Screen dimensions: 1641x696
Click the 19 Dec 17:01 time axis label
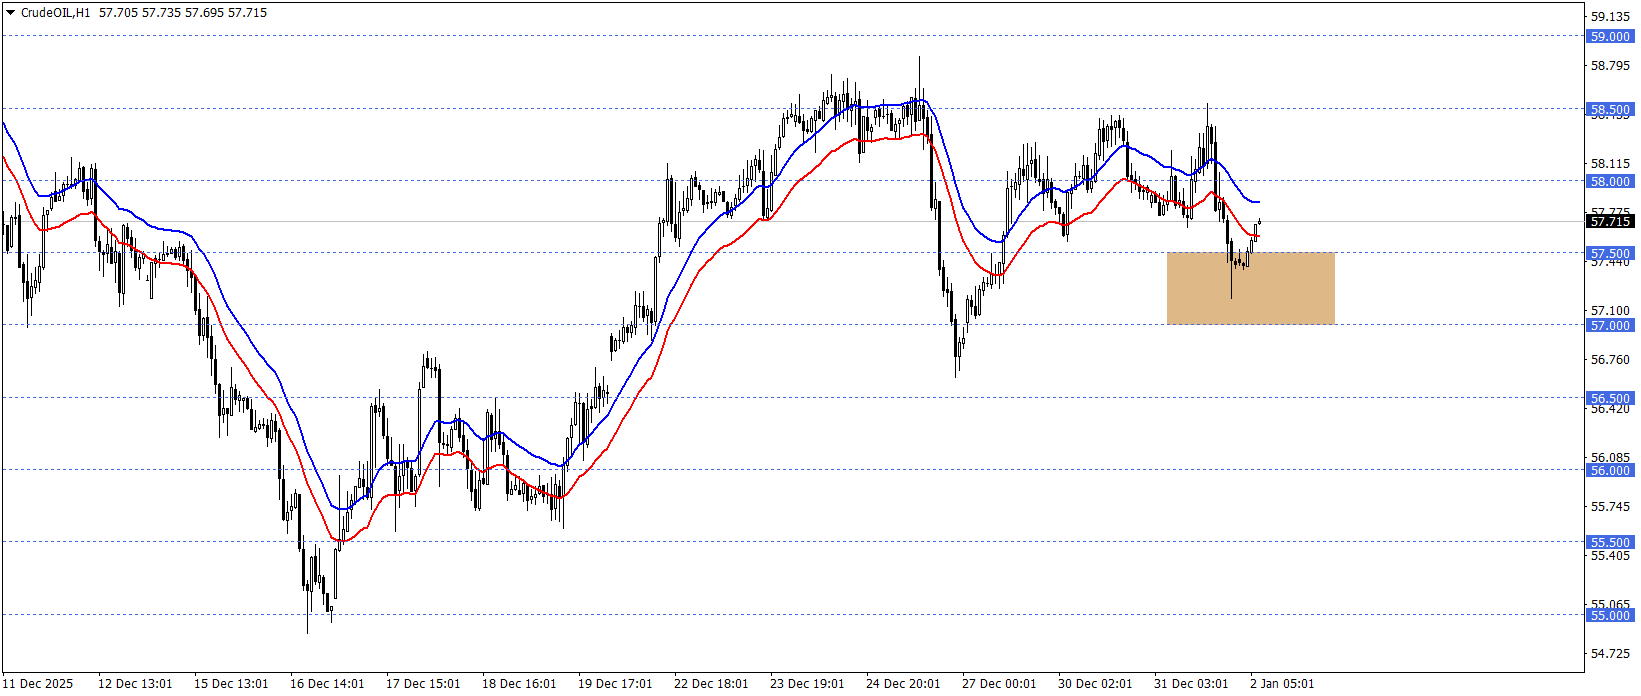click(615, 684)
